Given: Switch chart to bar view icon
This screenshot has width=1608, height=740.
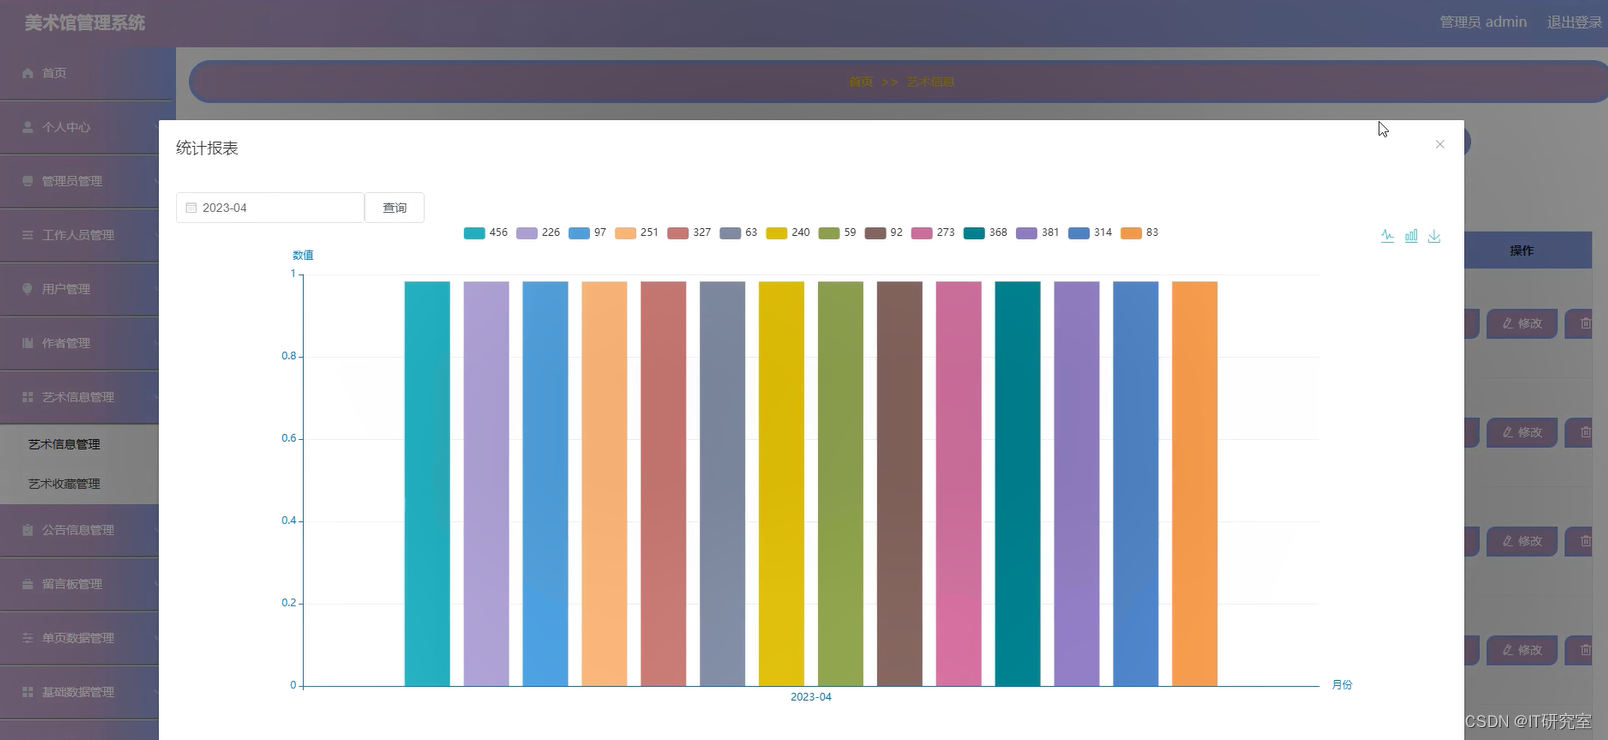Looking at the screenshot, I should (1411, 236).
